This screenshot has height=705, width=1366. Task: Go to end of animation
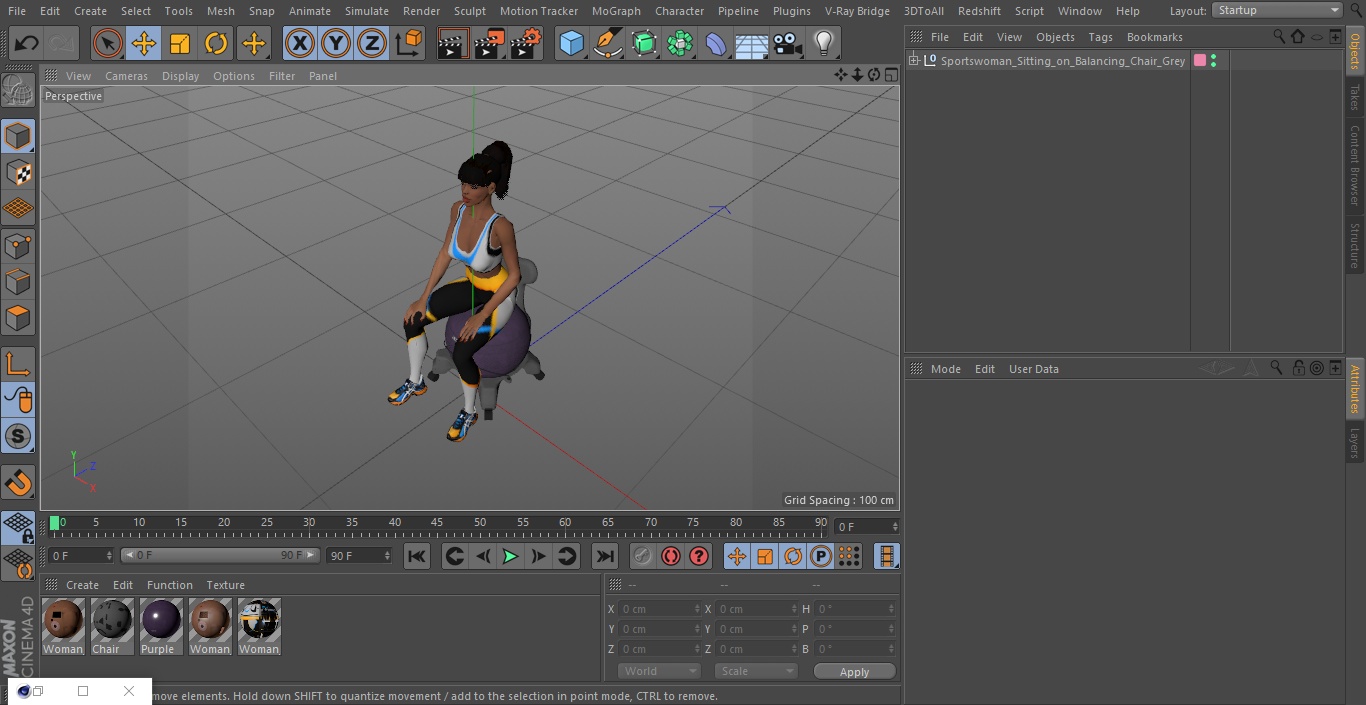(605, 557)
